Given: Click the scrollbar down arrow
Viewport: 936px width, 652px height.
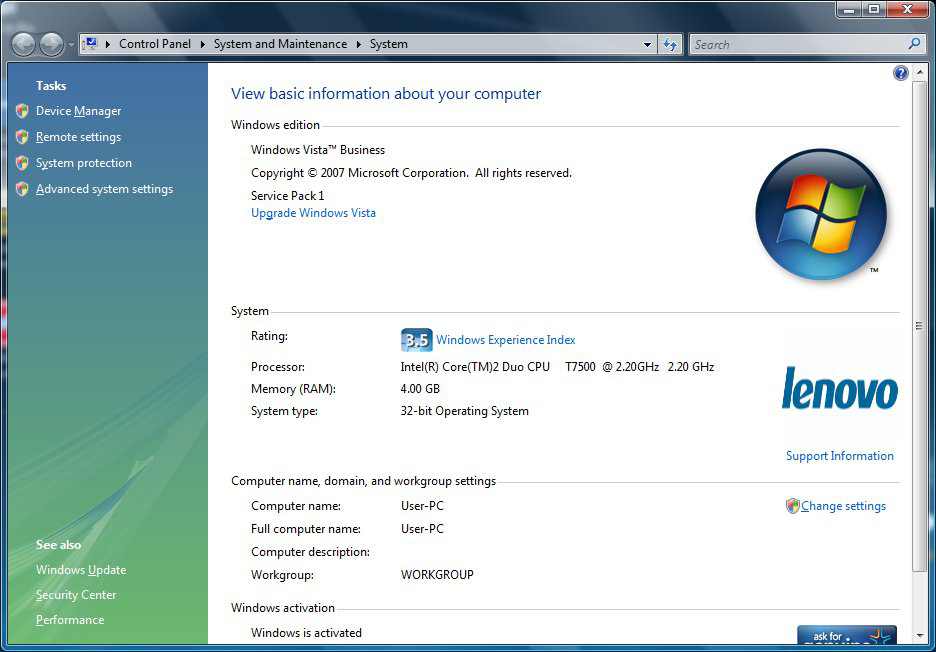Looking at the screenshot, I should point(919,636).
